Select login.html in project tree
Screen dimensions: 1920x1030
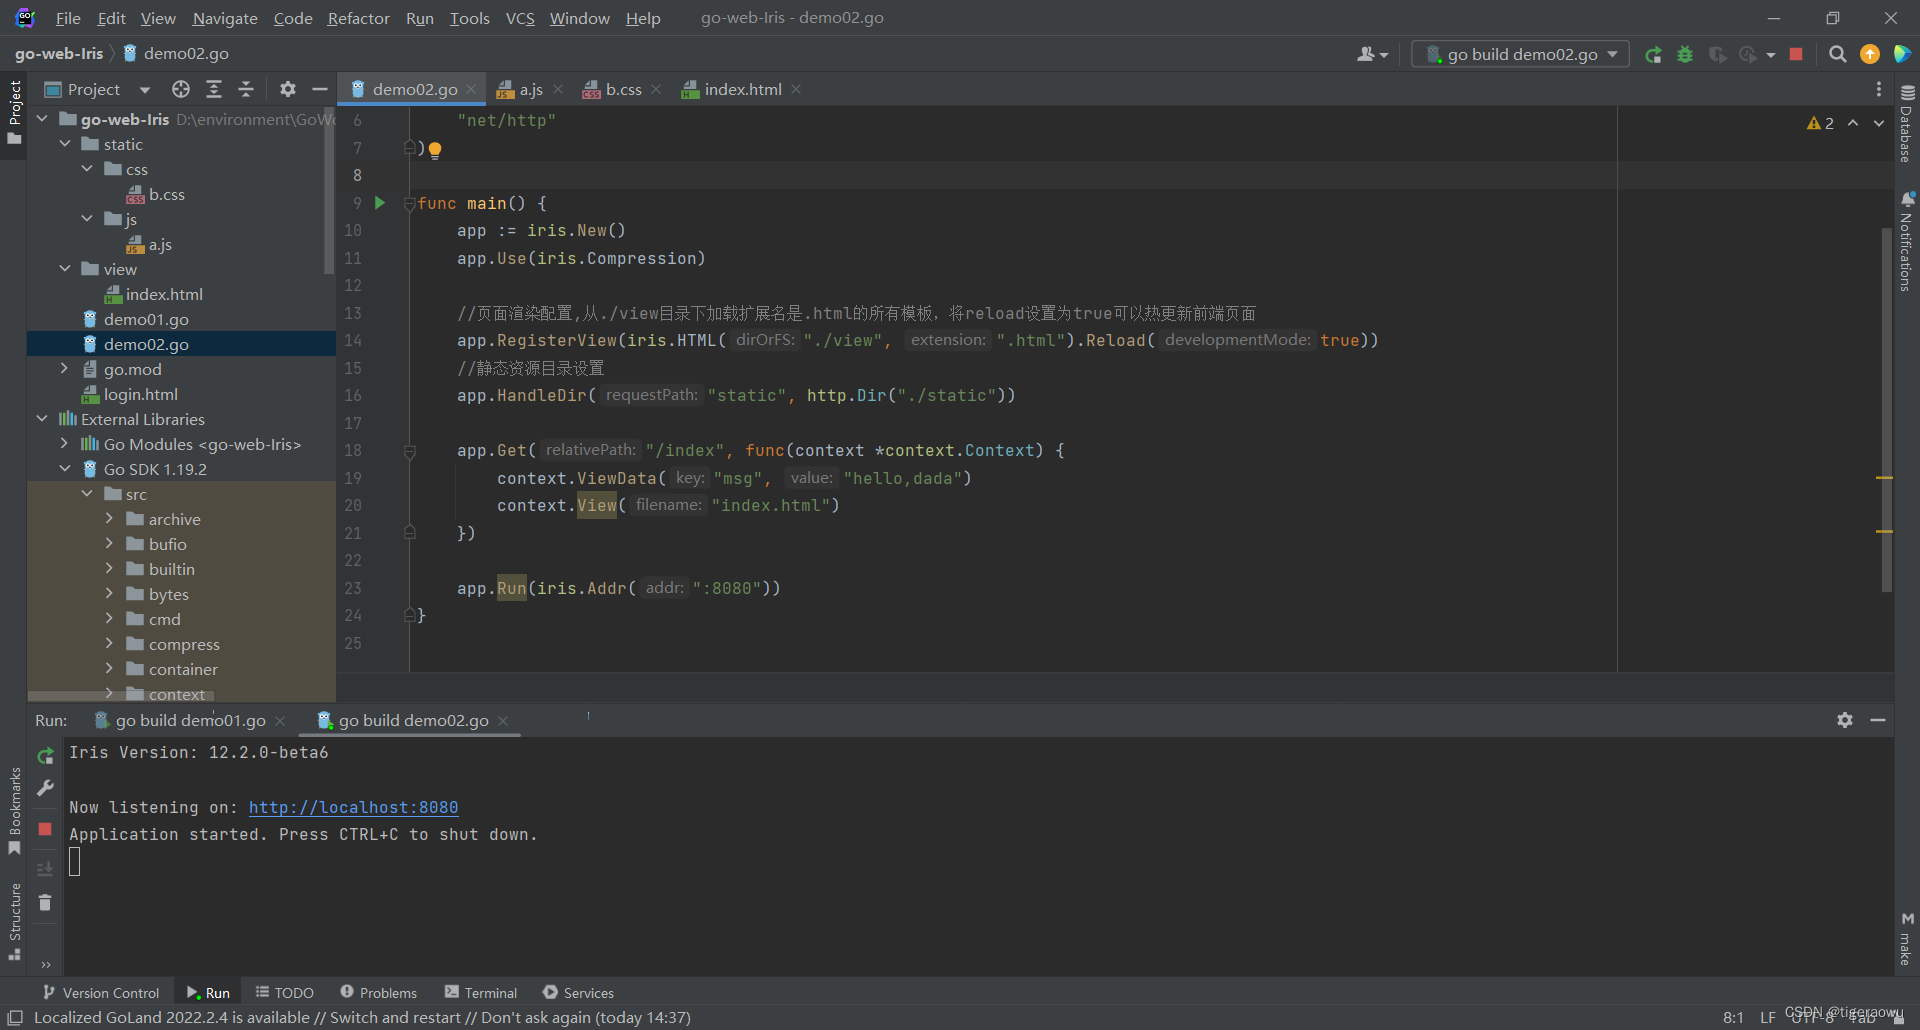coord(141,394)
